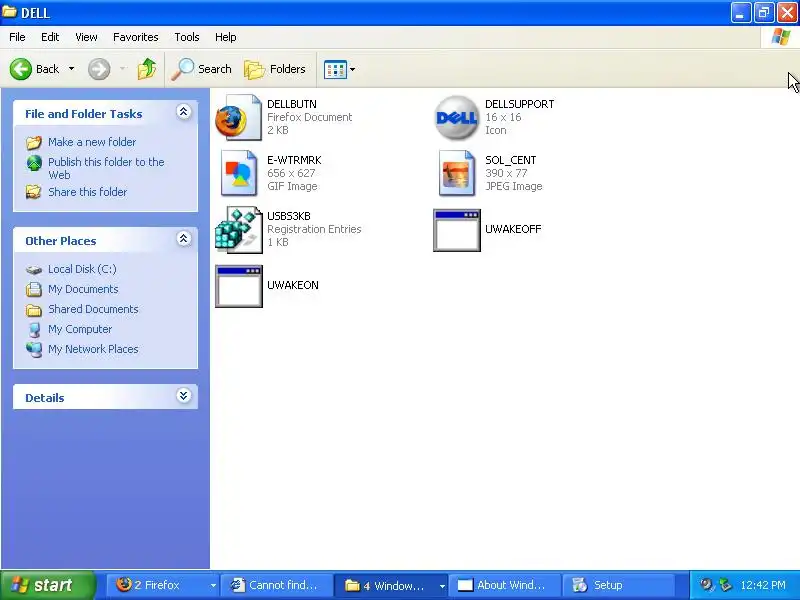Click the Local Disk drive icon
800x600 pixels.
(x=34, y=269)
